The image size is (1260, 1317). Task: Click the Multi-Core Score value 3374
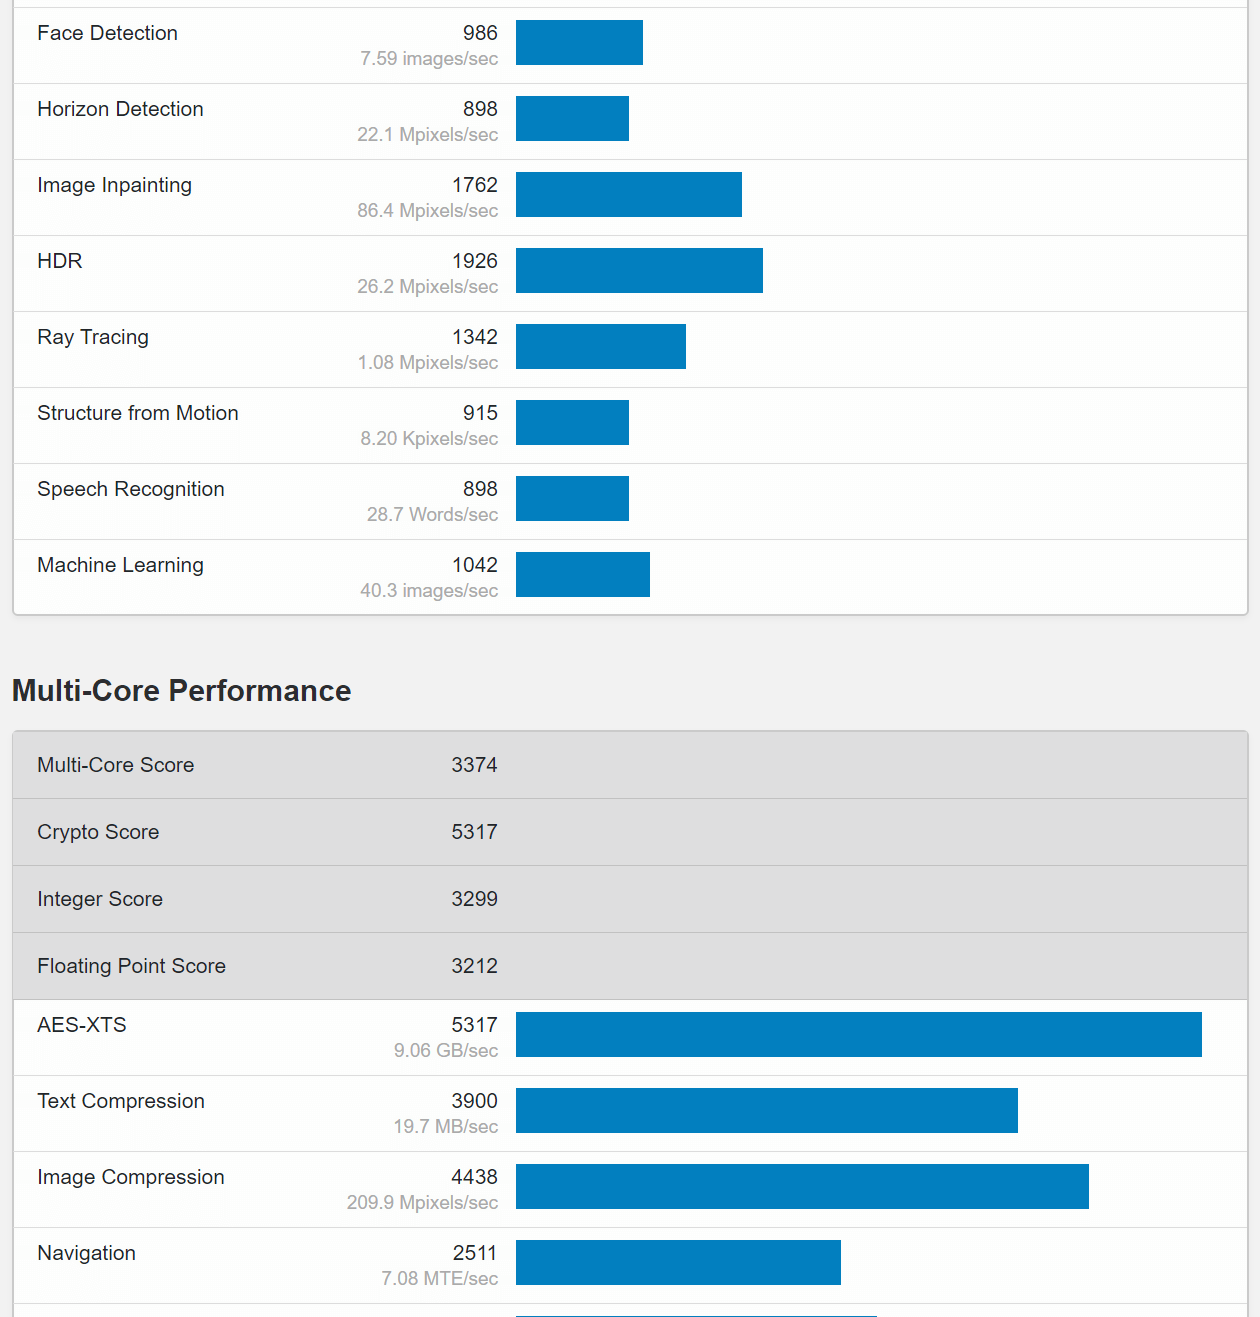tap(474, 765)
